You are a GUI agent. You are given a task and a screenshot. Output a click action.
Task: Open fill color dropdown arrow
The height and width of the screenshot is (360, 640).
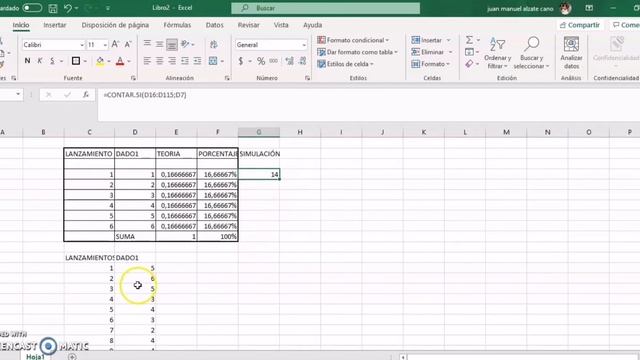point(109,61)
